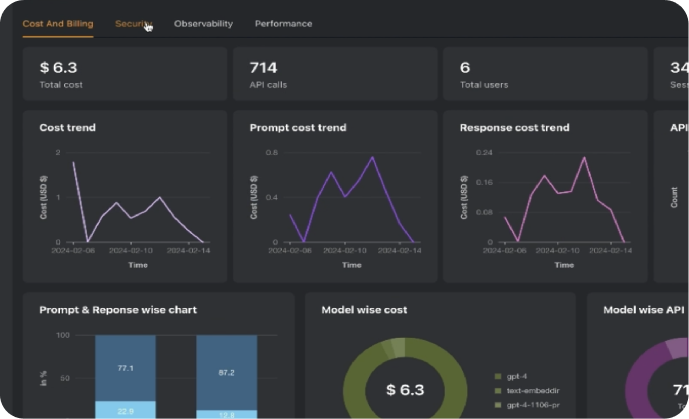The height and width of the screenshot is (419, 689).
Task: Click the gpt-4 legend label
Action: pos(517,376)
